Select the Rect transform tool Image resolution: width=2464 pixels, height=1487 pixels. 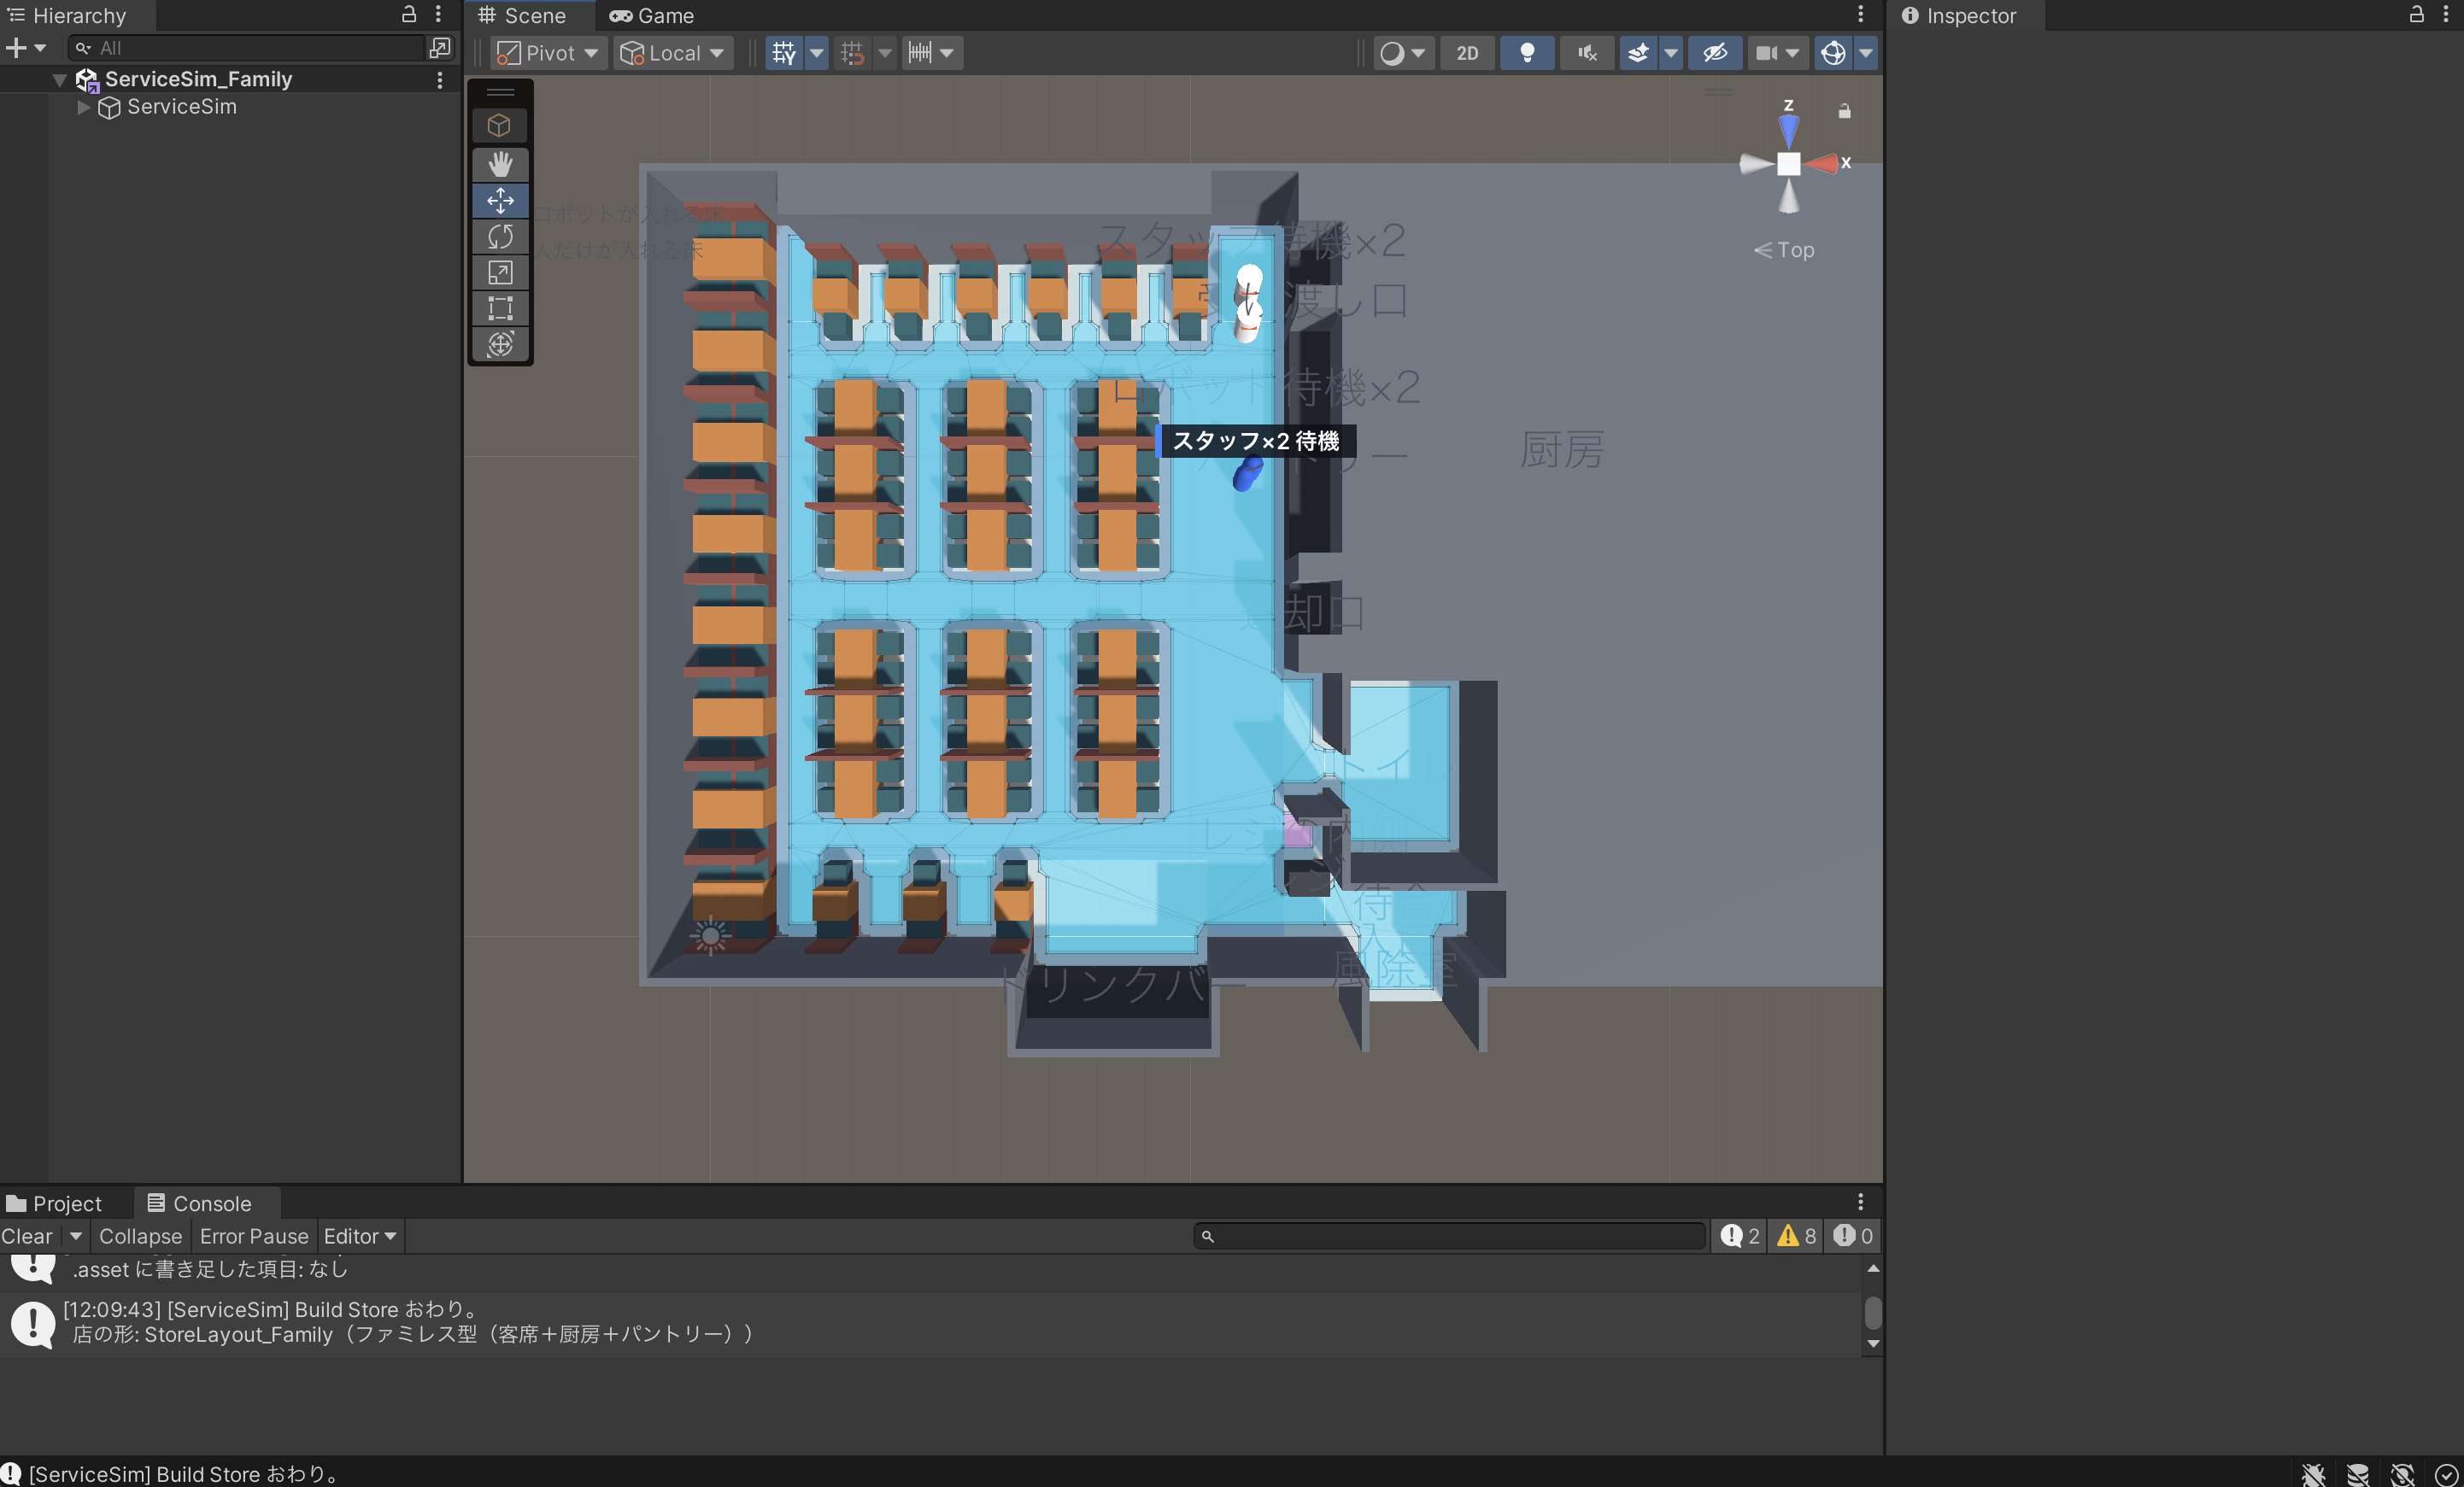pos(500,308)
